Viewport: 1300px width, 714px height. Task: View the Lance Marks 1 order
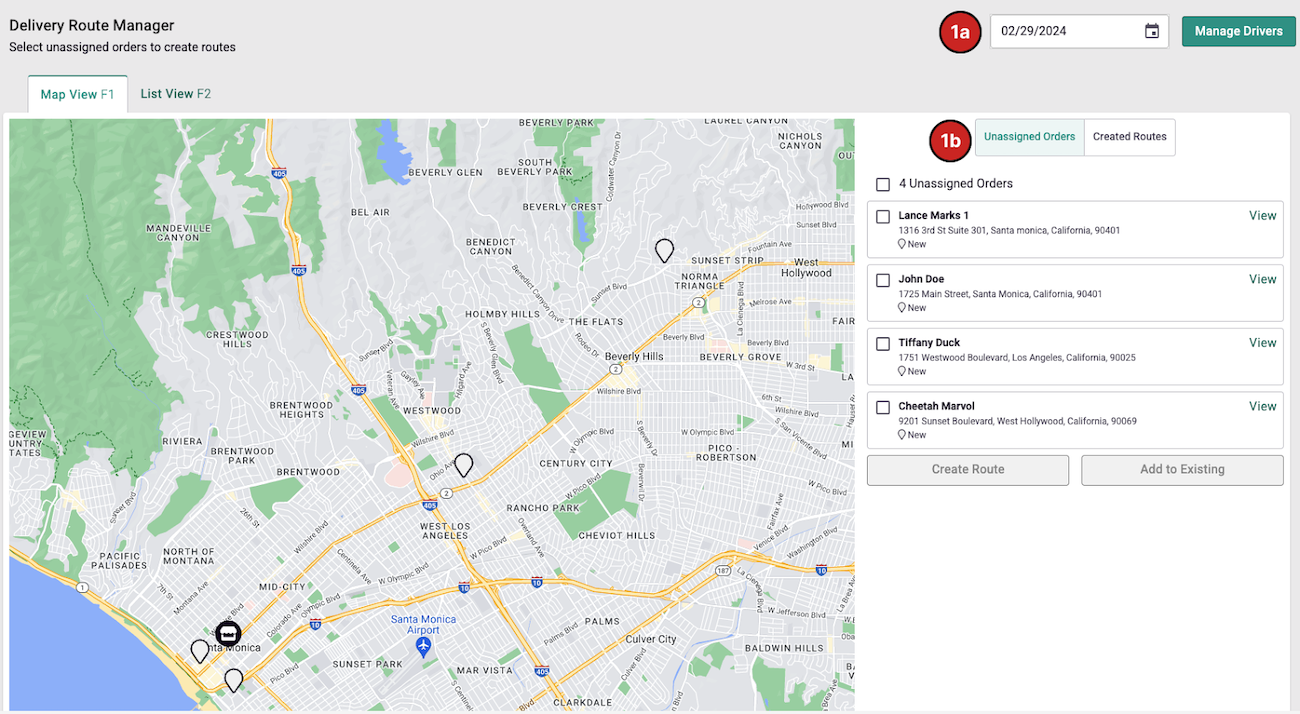(1263, 216)
